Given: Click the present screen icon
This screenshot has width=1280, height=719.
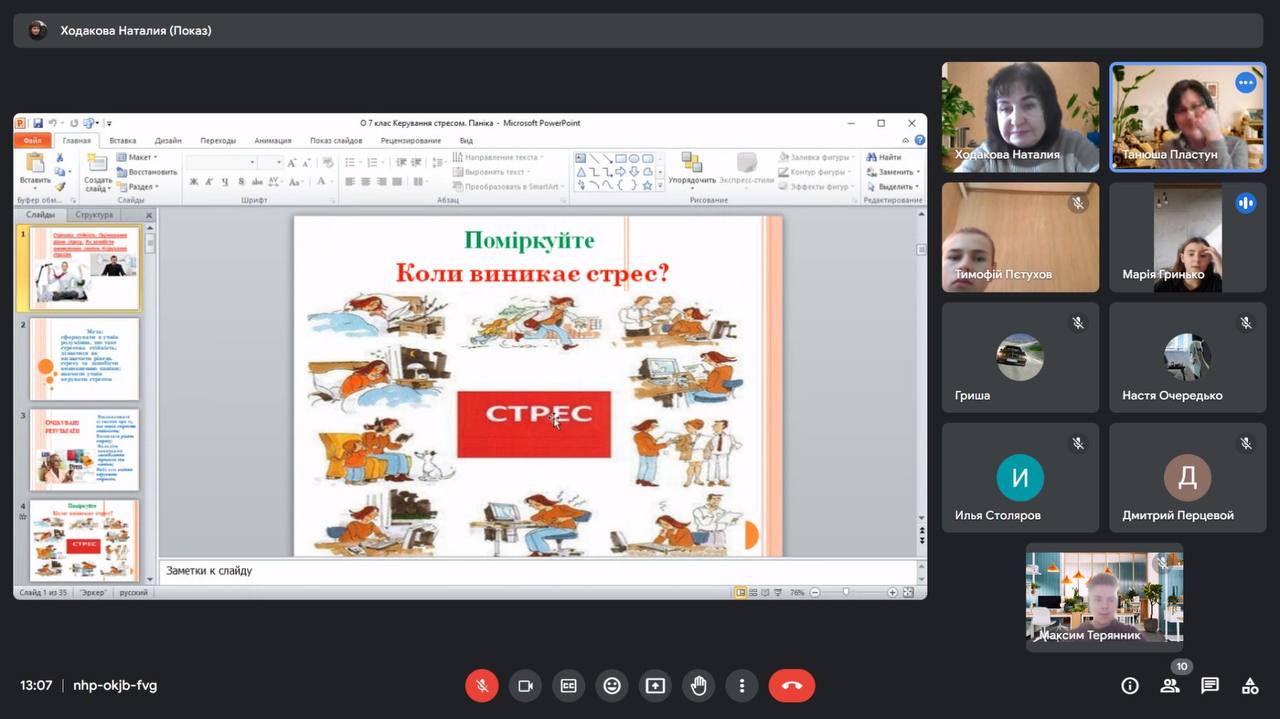Looking at the screenshot, I should [x=655, y=686].
